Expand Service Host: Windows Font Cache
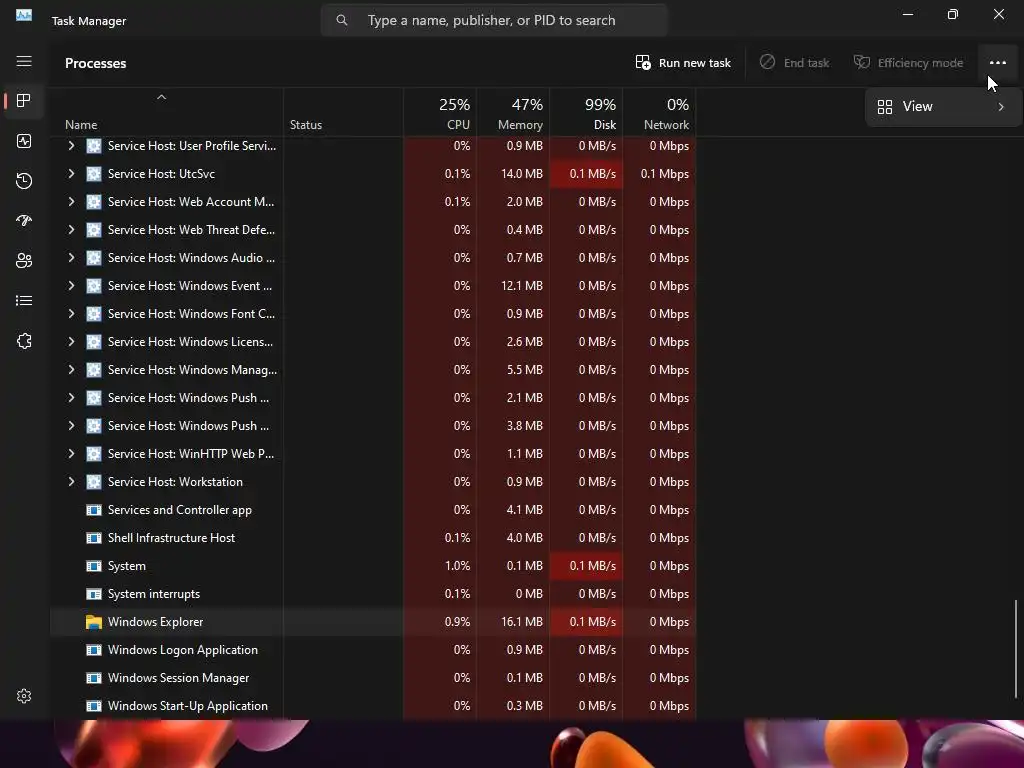 point(71,314)
